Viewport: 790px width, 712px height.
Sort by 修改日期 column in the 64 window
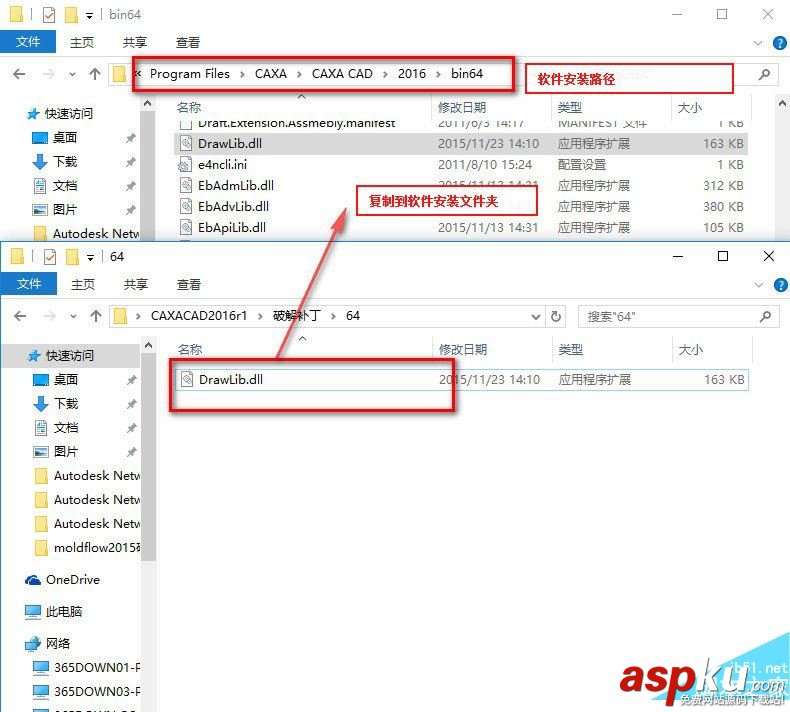(463, 349)
